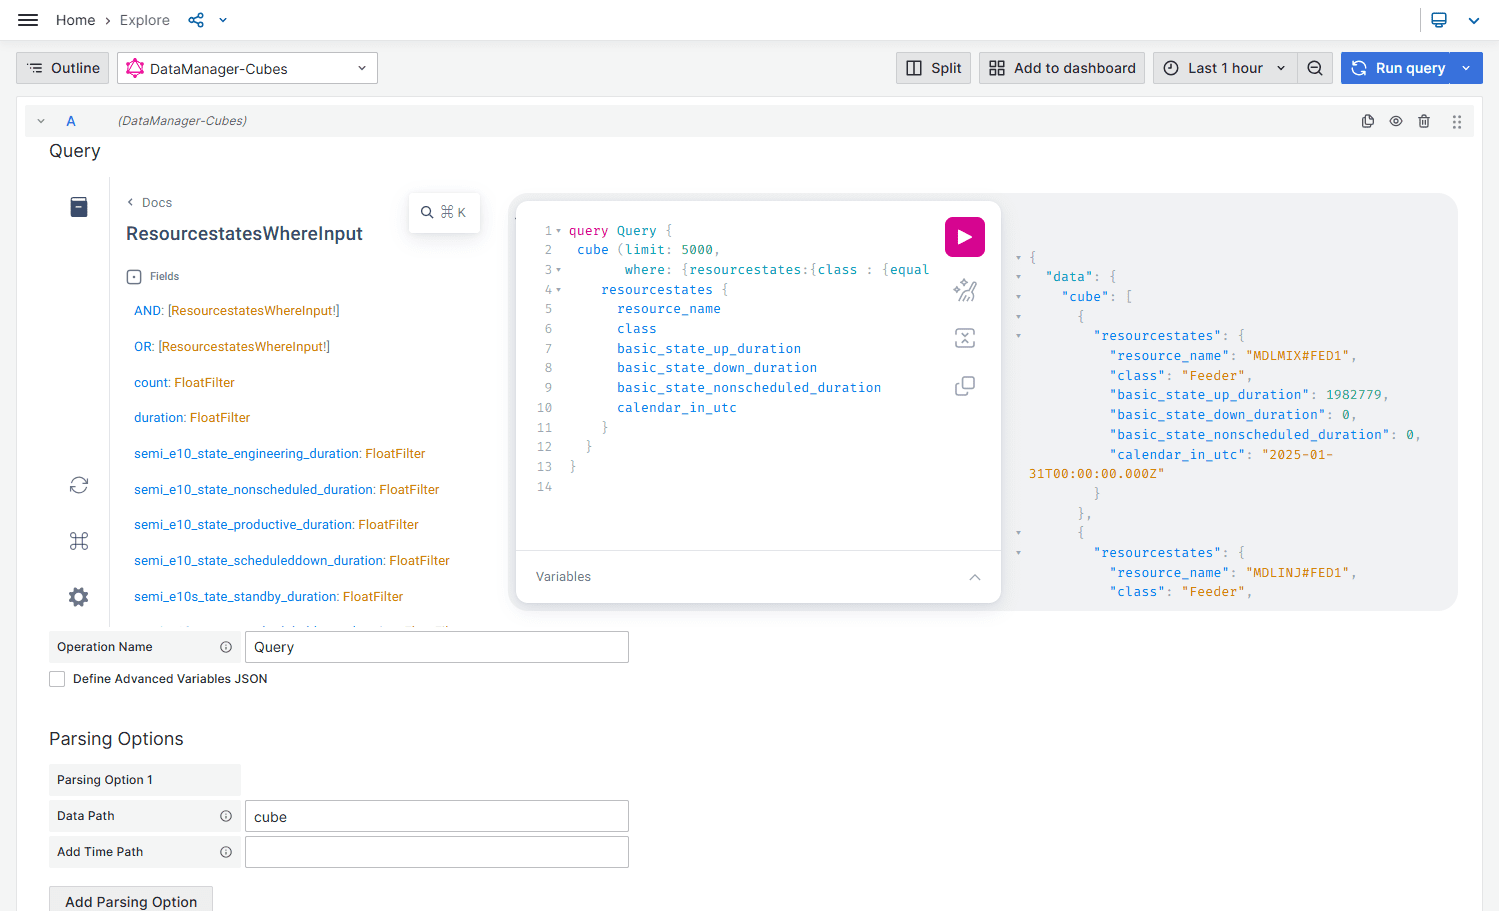Expand the Last 1 hour time range picker

point(1225,68)
